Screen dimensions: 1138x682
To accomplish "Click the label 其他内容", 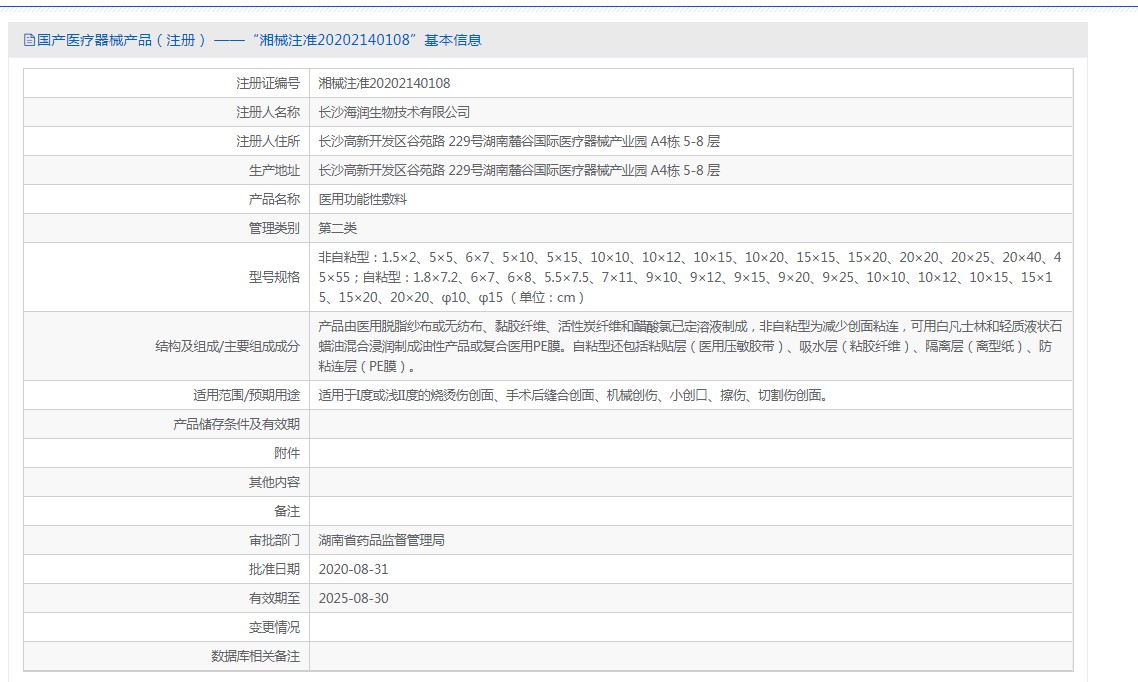I will pos(274,482).
